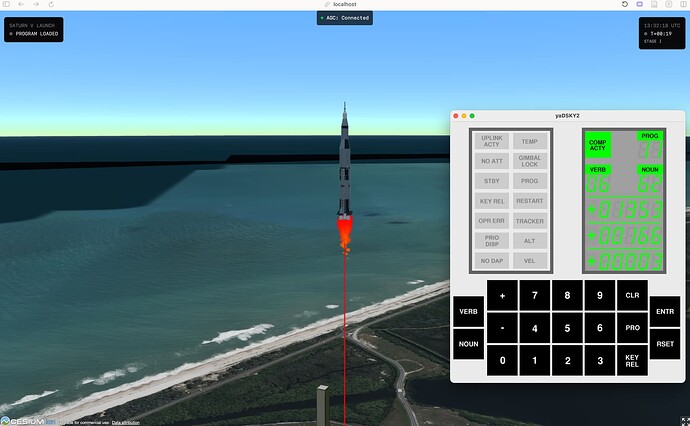Click the ALT indicator light
This screenshot has width=690, height=426.
click(529, 241)
